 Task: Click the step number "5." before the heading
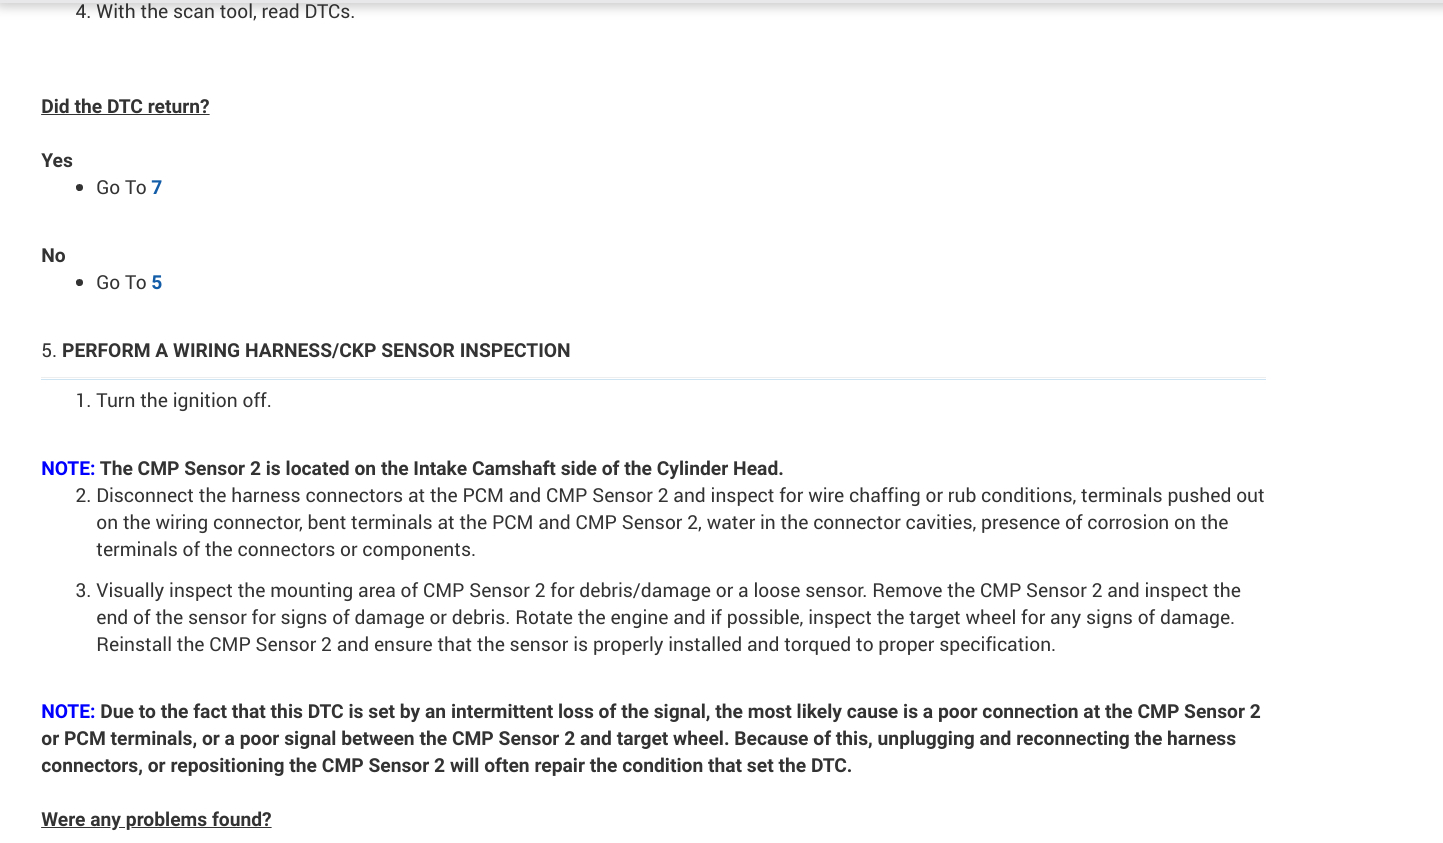(49, 351)
